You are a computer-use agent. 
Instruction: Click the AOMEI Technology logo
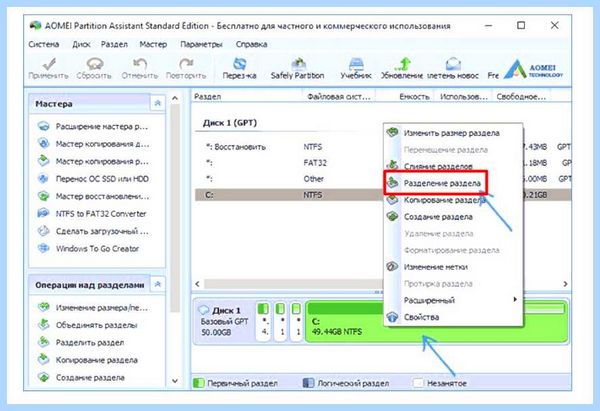pyautogui.click(x=533, y=69)
